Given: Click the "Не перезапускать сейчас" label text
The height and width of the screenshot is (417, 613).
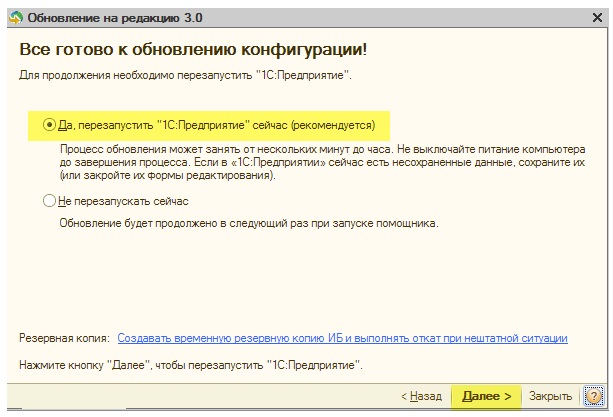Looking at the screenshot, I should (x=123, y=201).
